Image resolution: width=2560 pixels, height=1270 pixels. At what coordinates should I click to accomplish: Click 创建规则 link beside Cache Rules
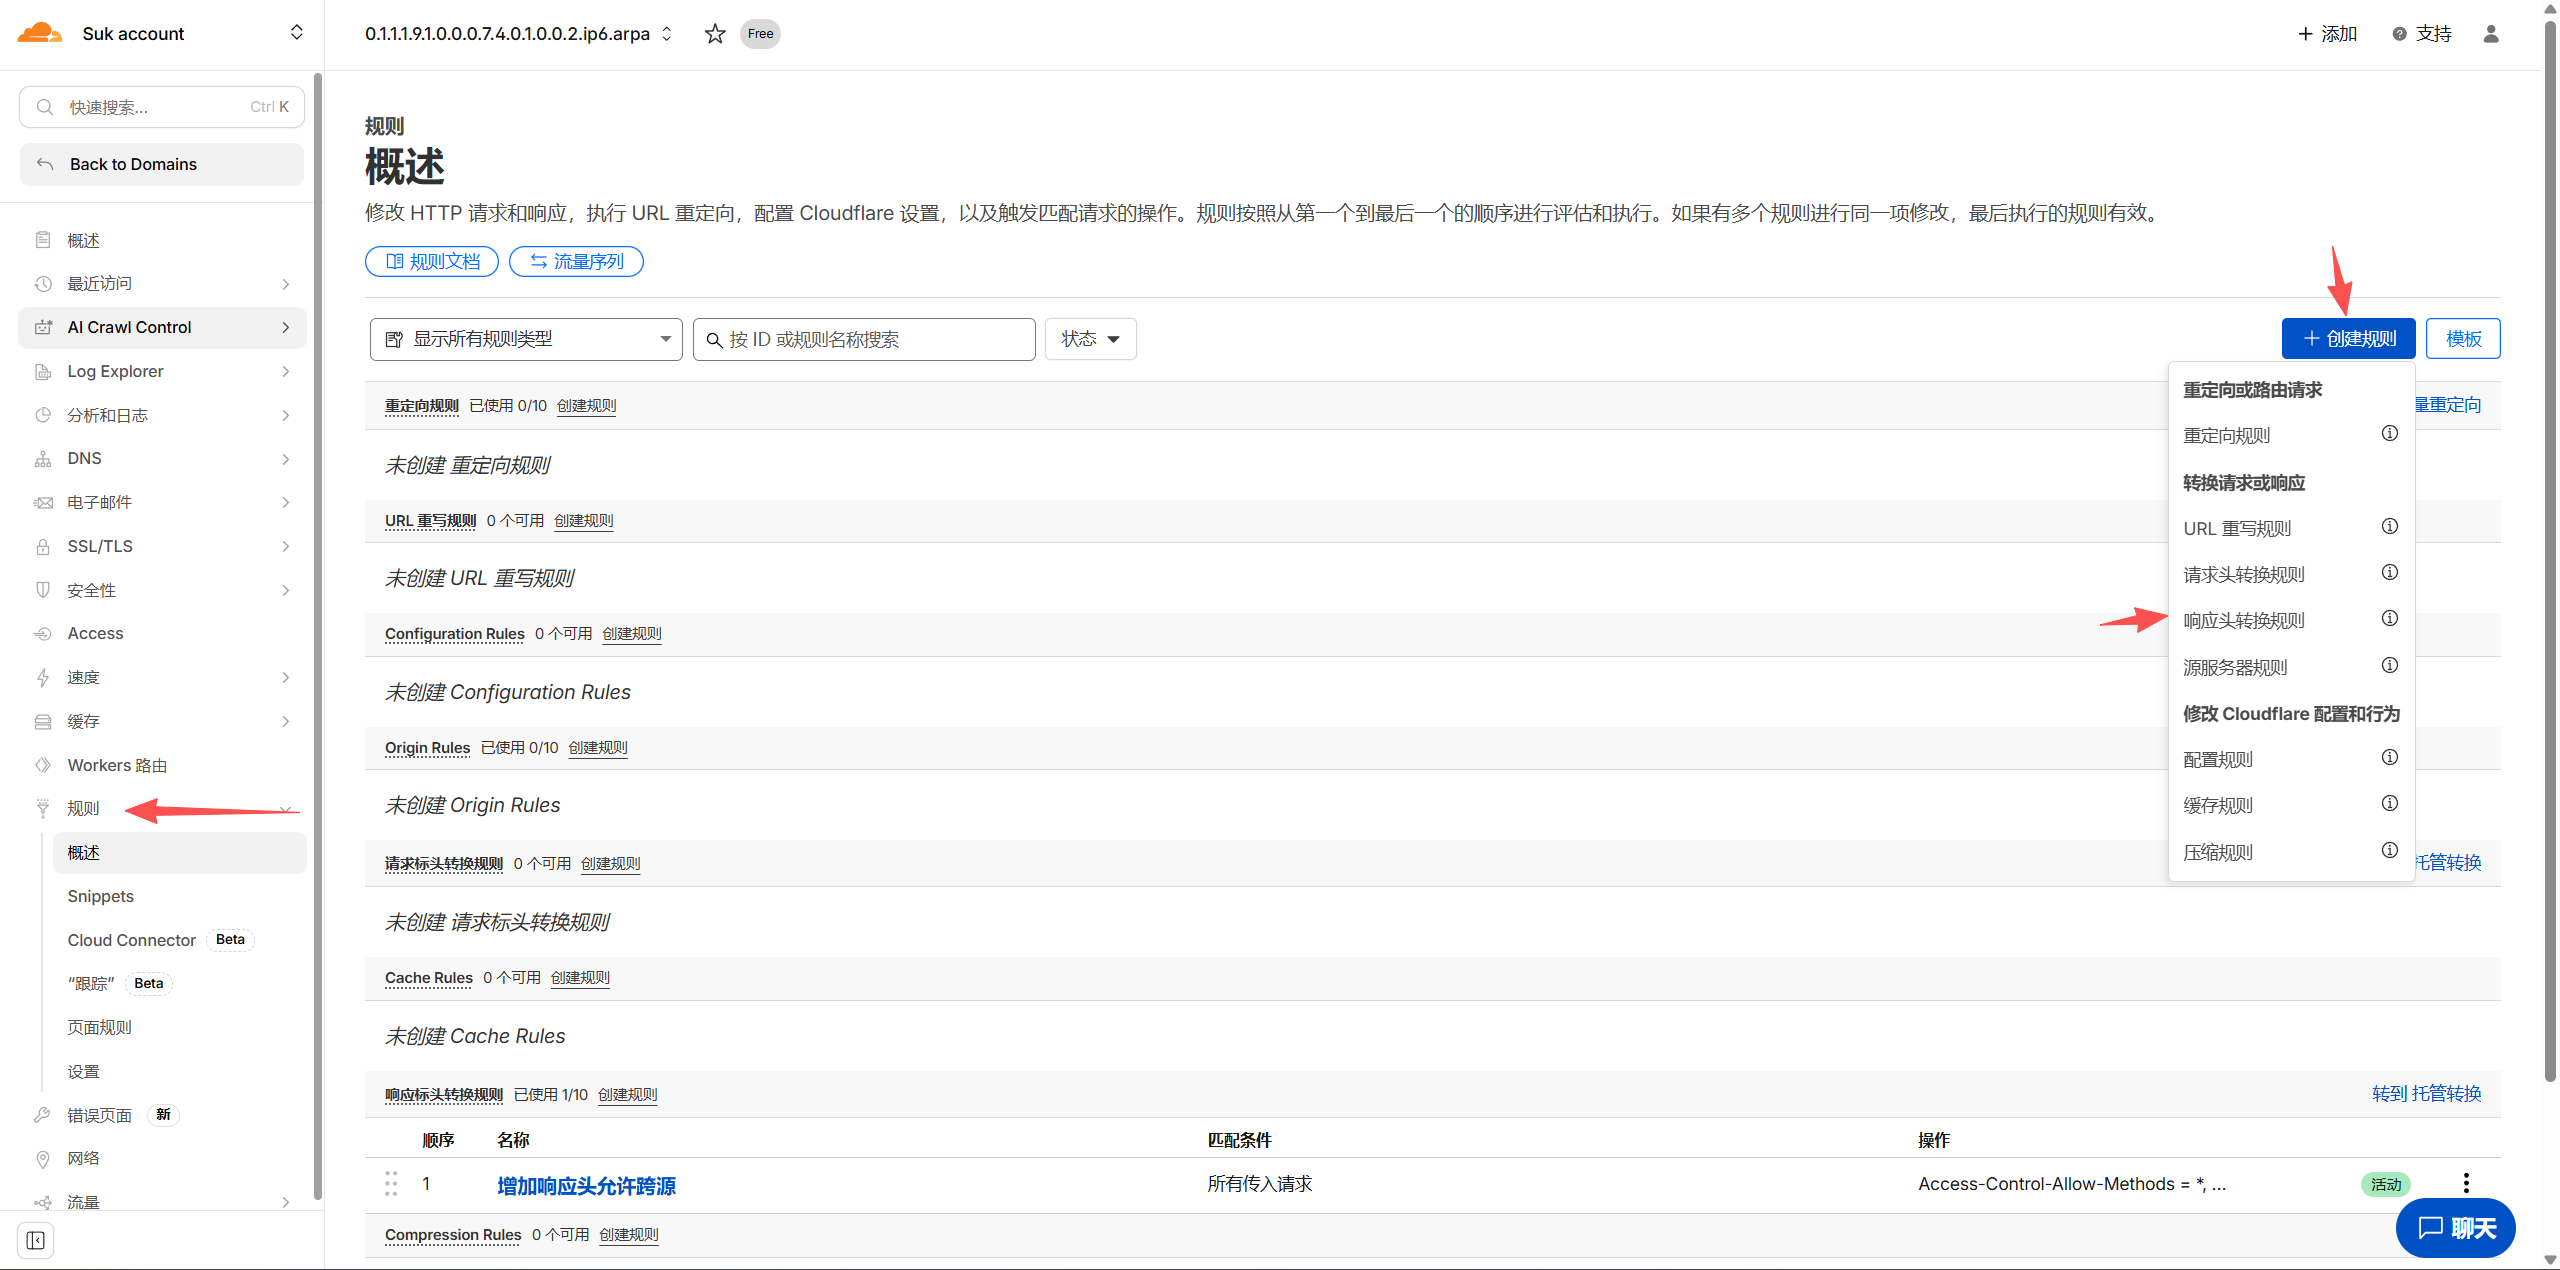coord(580,978)
